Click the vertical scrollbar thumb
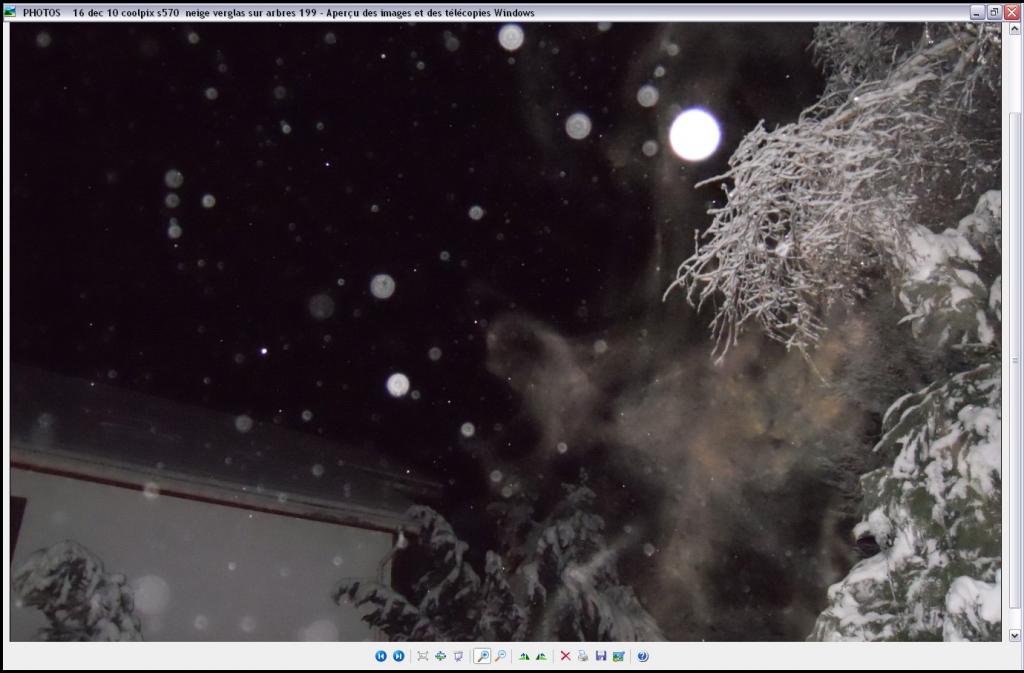 point(1014,360)
